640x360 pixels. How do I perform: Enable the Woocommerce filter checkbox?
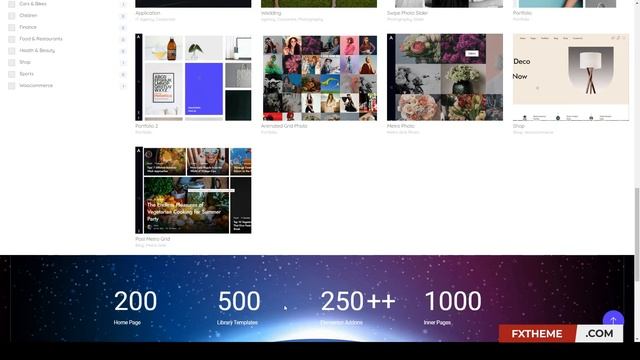tap(12, 86)
